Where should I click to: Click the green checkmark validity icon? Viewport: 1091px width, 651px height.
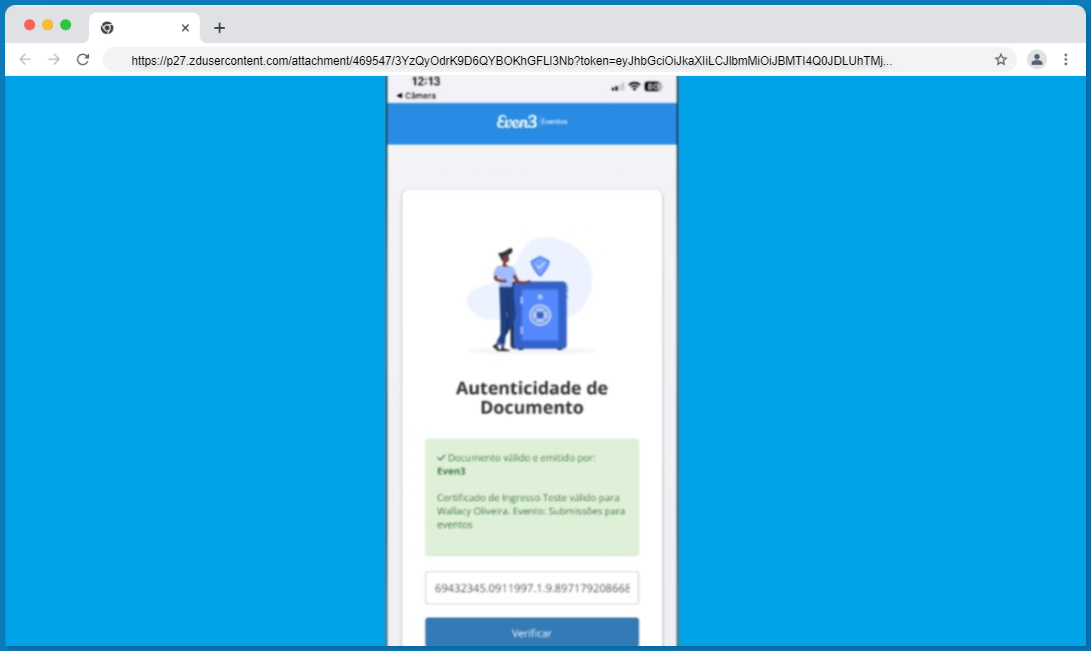pyautogui.click(x=441, y=458)
